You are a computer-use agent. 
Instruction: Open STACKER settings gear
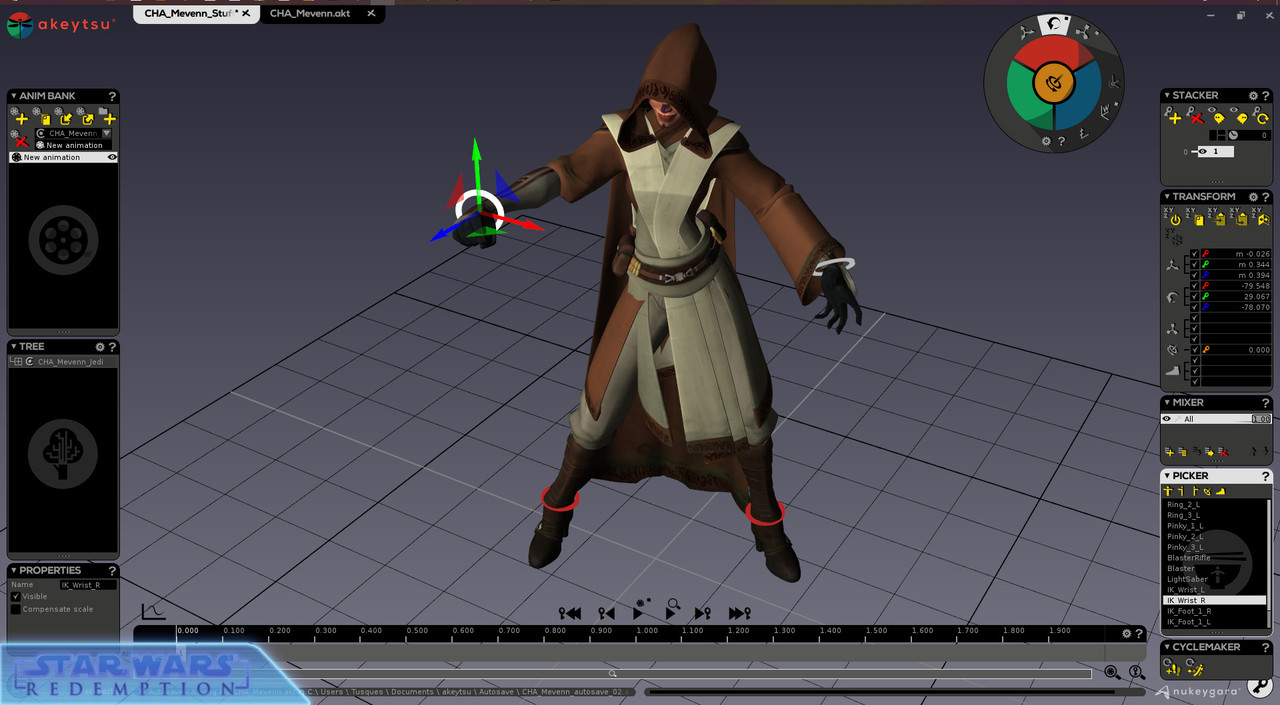pos(1253,96)
